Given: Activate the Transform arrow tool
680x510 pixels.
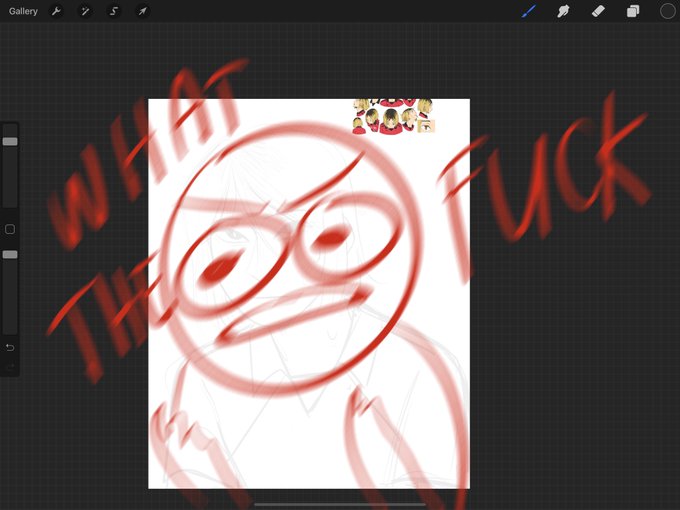Looking at the screenshot, I should 142,11.
